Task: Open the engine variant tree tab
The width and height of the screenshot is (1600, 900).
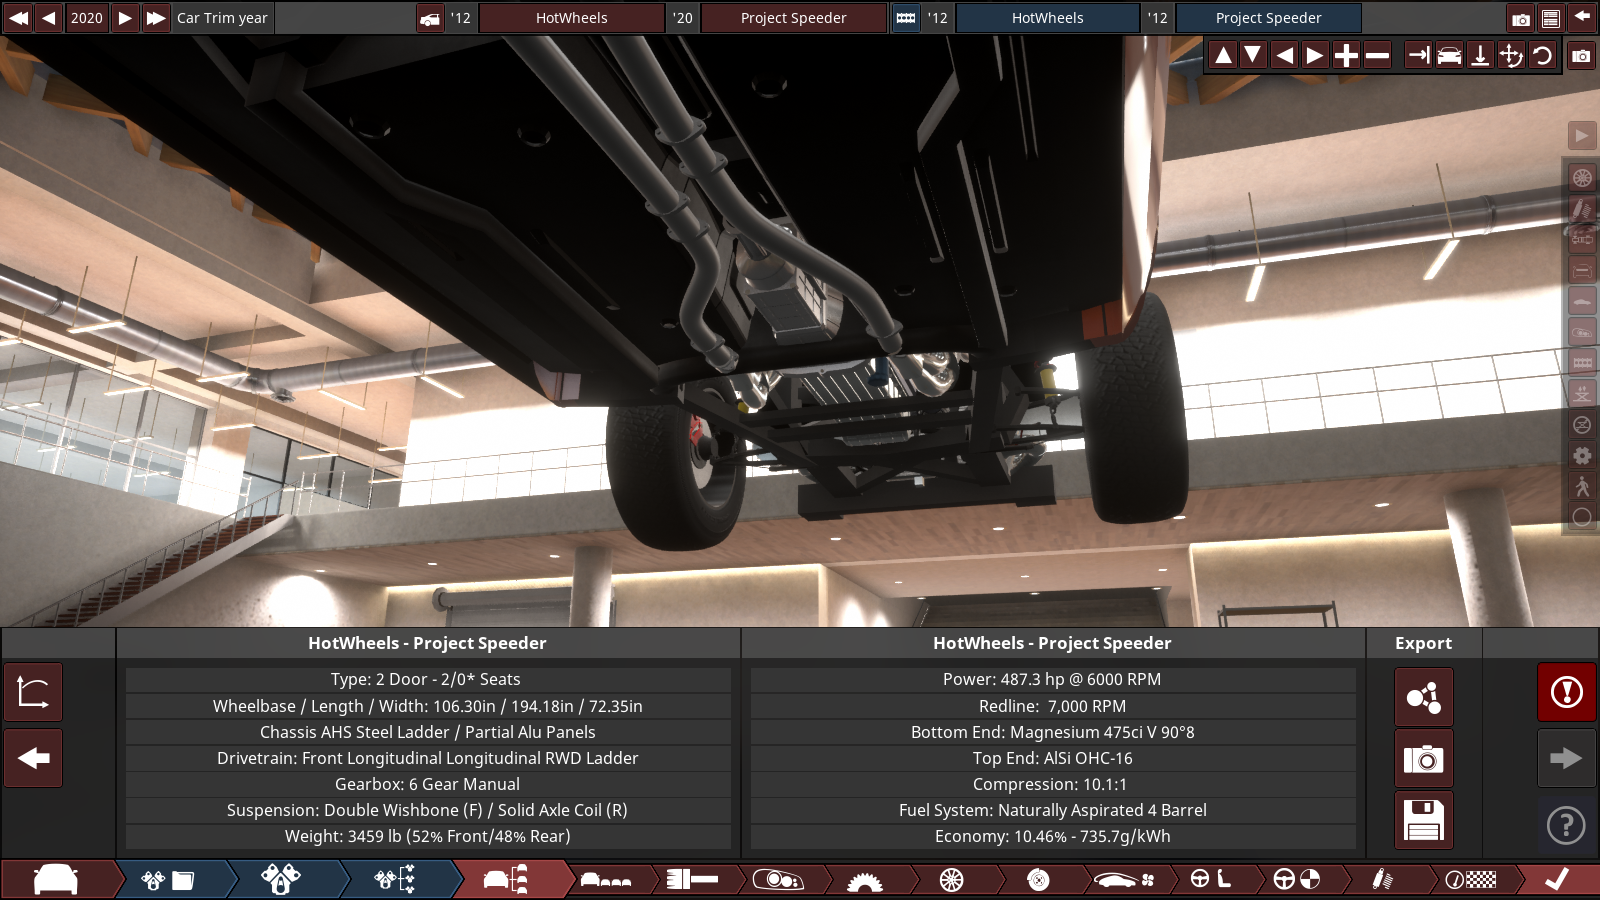Action: [x=395, y=880]
